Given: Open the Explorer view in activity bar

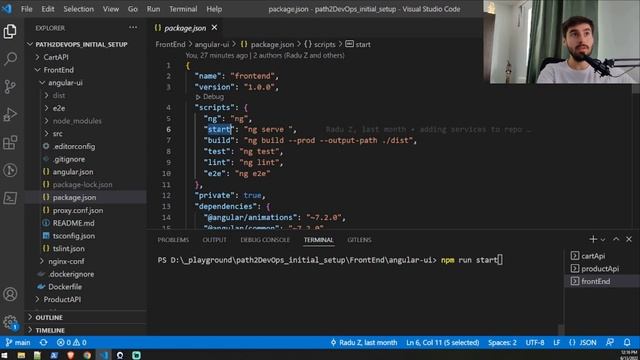Looking at the screenshot, I should tap(10, 31).
